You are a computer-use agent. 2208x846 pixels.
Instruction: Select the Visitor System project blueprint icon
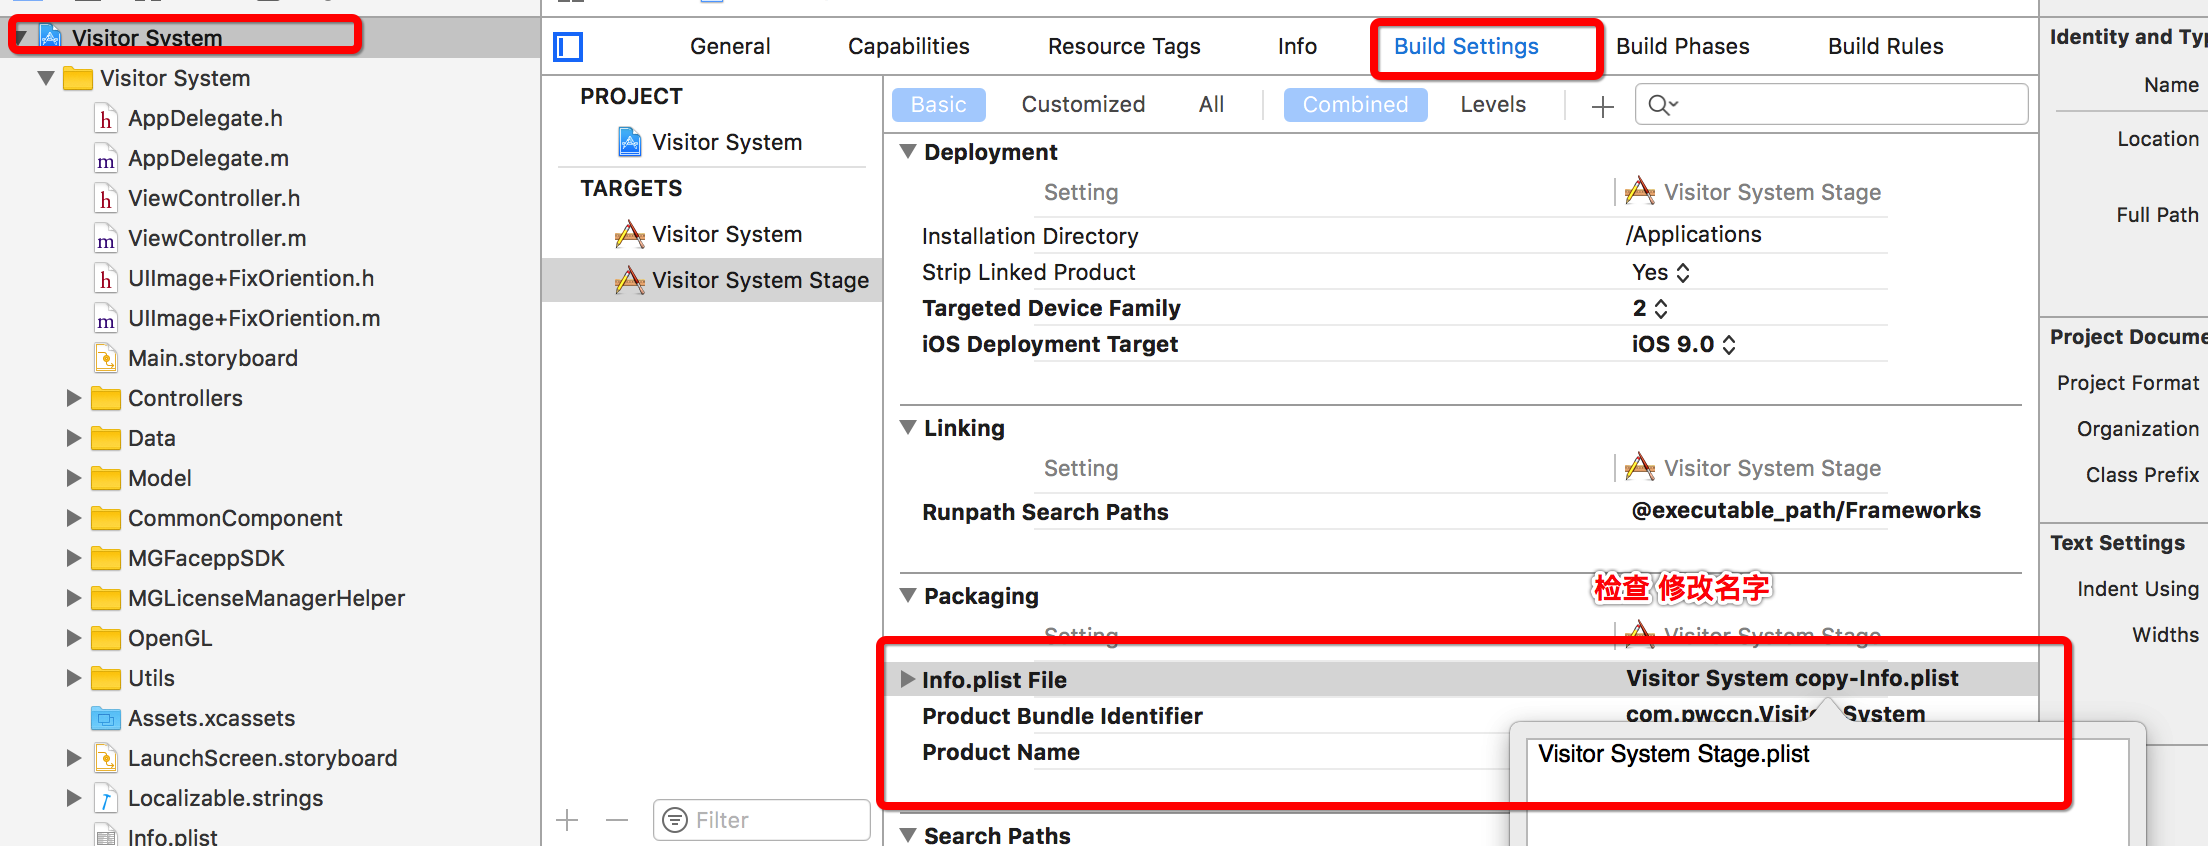(629, 142)
